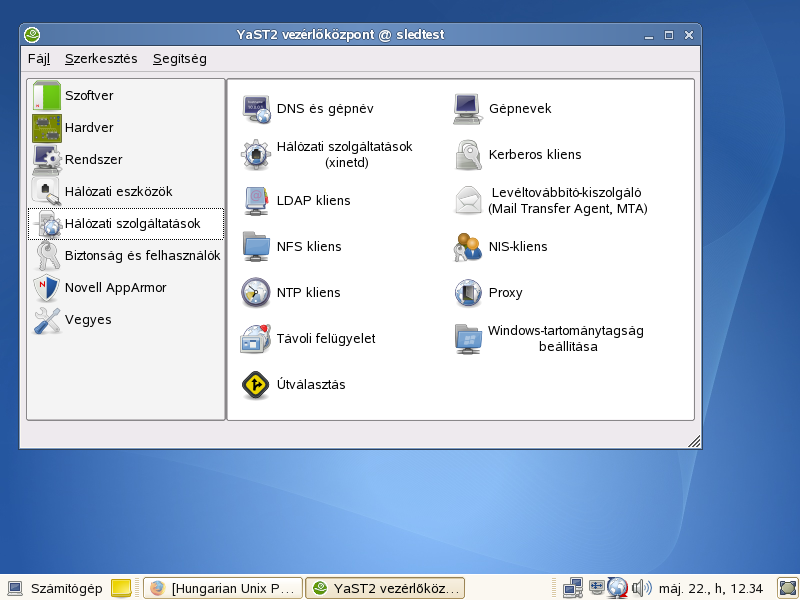The image size is (800, 600).
Task: Open the Számítógép main menu on the panel
Action: pos(55,588)
